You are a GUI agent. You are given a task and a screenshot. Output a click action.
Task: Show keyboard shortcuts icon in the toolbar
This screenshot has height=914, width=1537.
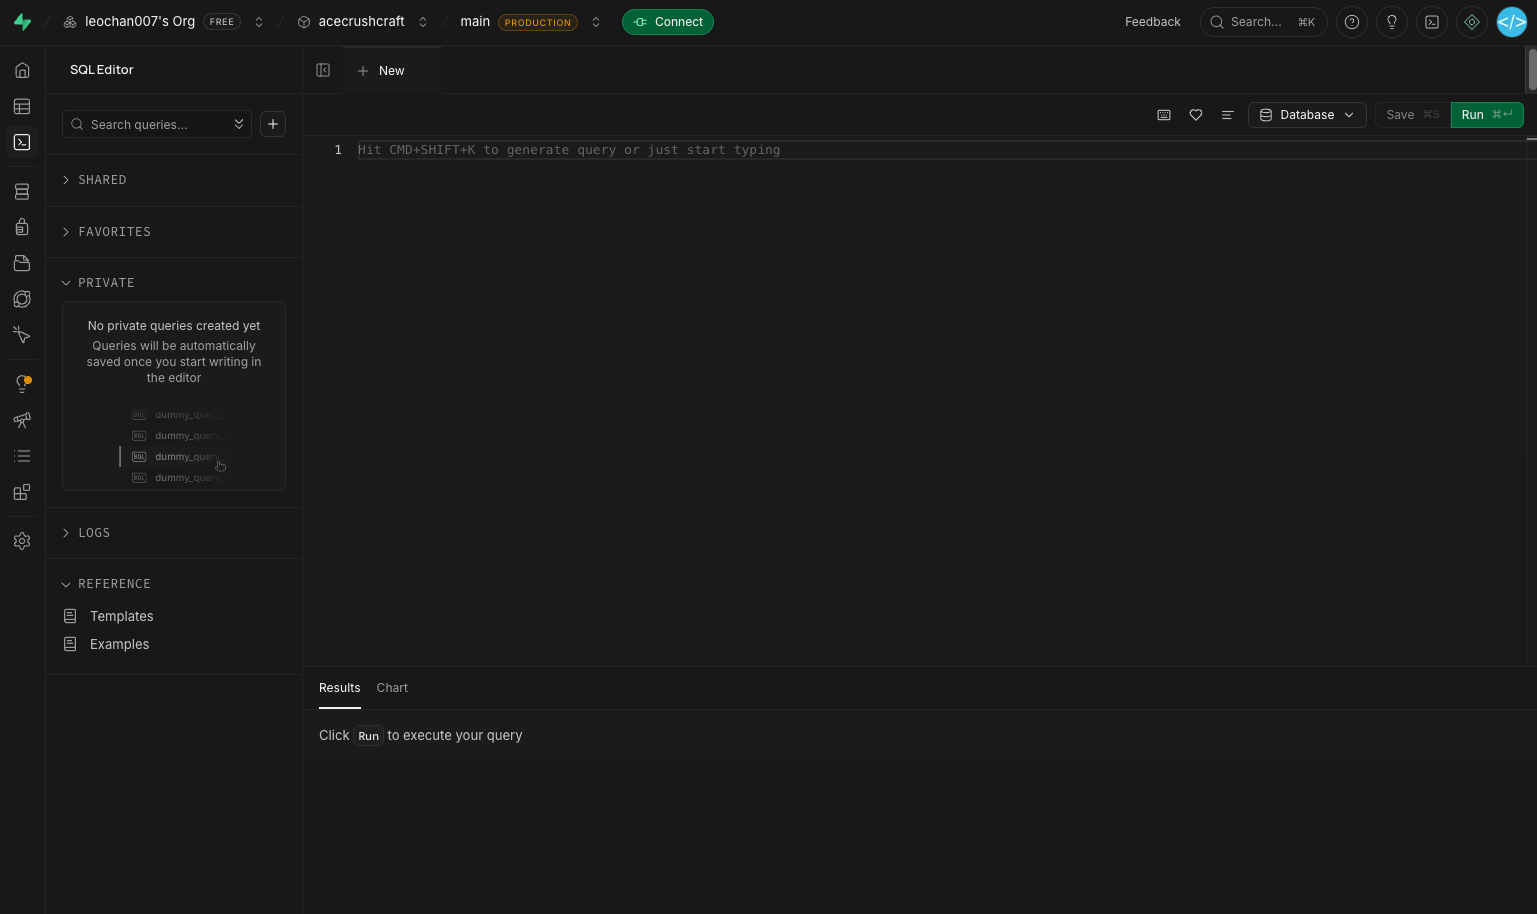[1164, 115]
